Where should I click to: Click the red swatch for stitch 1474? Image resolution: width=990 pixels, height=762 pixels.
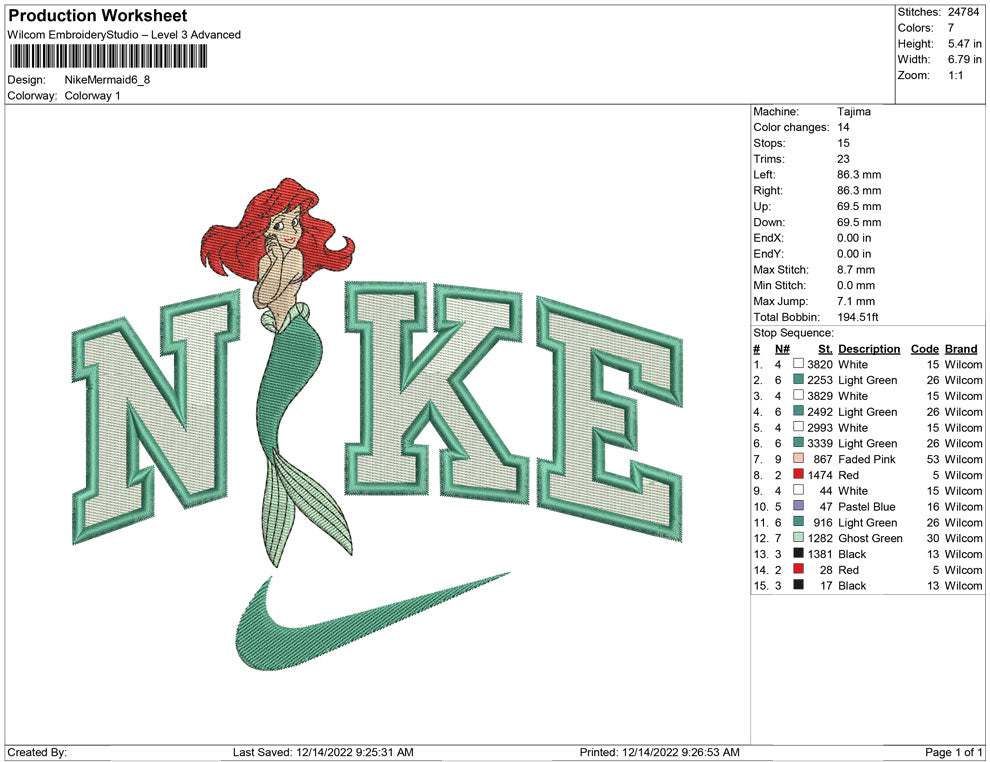click(798, 474)
